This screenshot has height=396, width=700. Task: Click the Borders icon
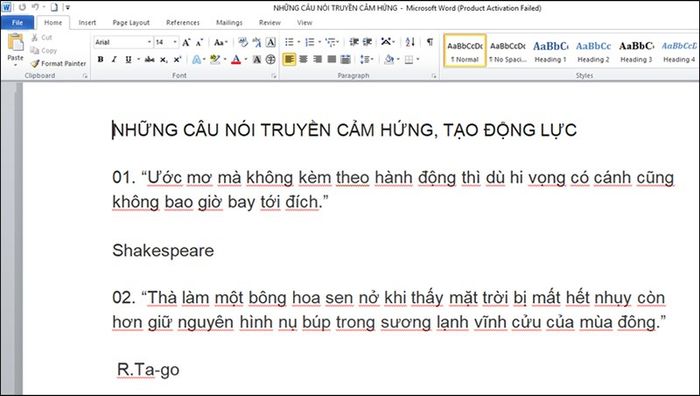[409, 59]
